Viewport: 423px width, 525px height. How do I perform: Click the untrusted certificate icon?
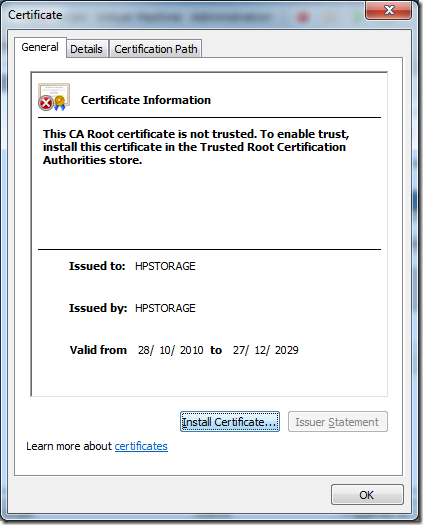coord(54,97)
